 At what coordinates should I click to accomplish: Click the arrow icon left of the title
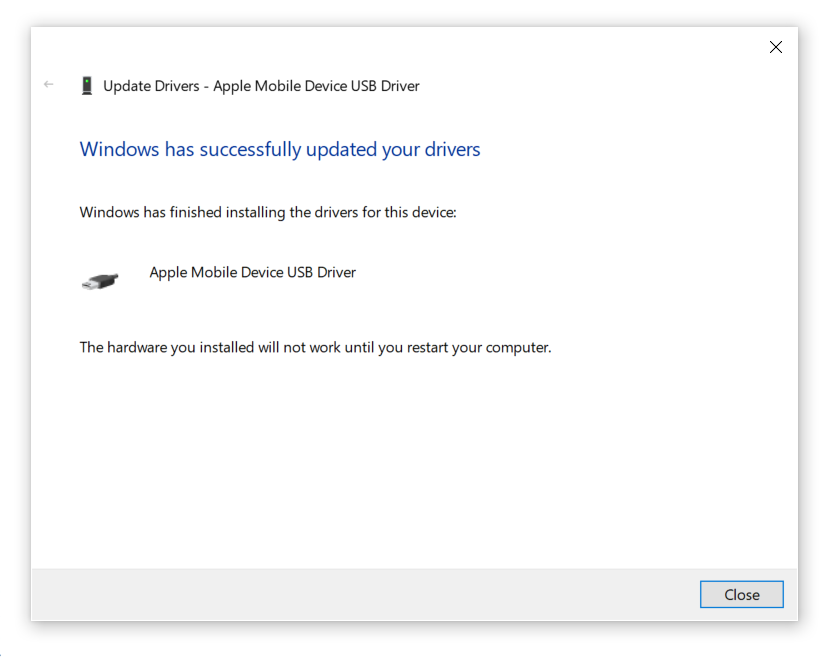point(48,85)
